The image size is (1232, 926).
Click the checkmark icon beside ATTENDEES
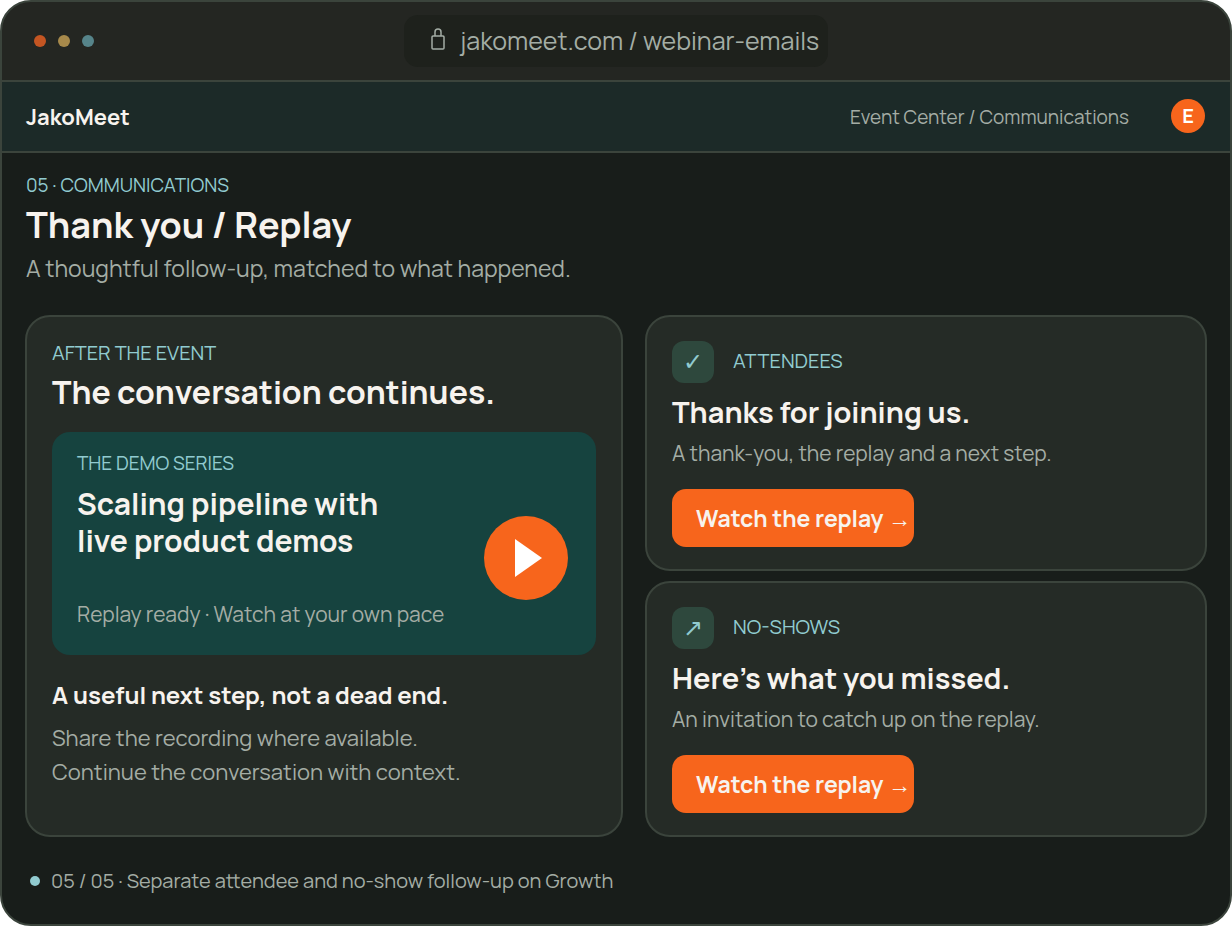(x=693, y=362)
